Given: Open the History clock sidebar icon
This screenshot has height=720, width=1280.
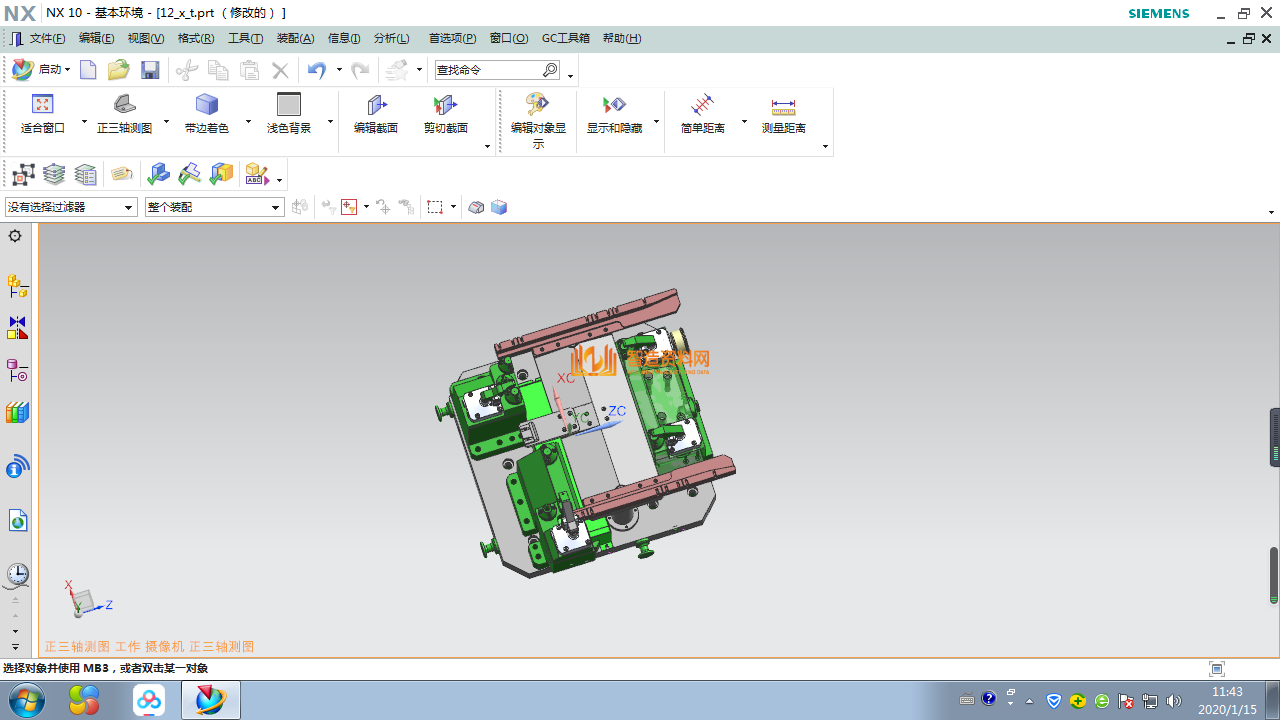Looking at the screenshot, I should (x=17, y=574).
